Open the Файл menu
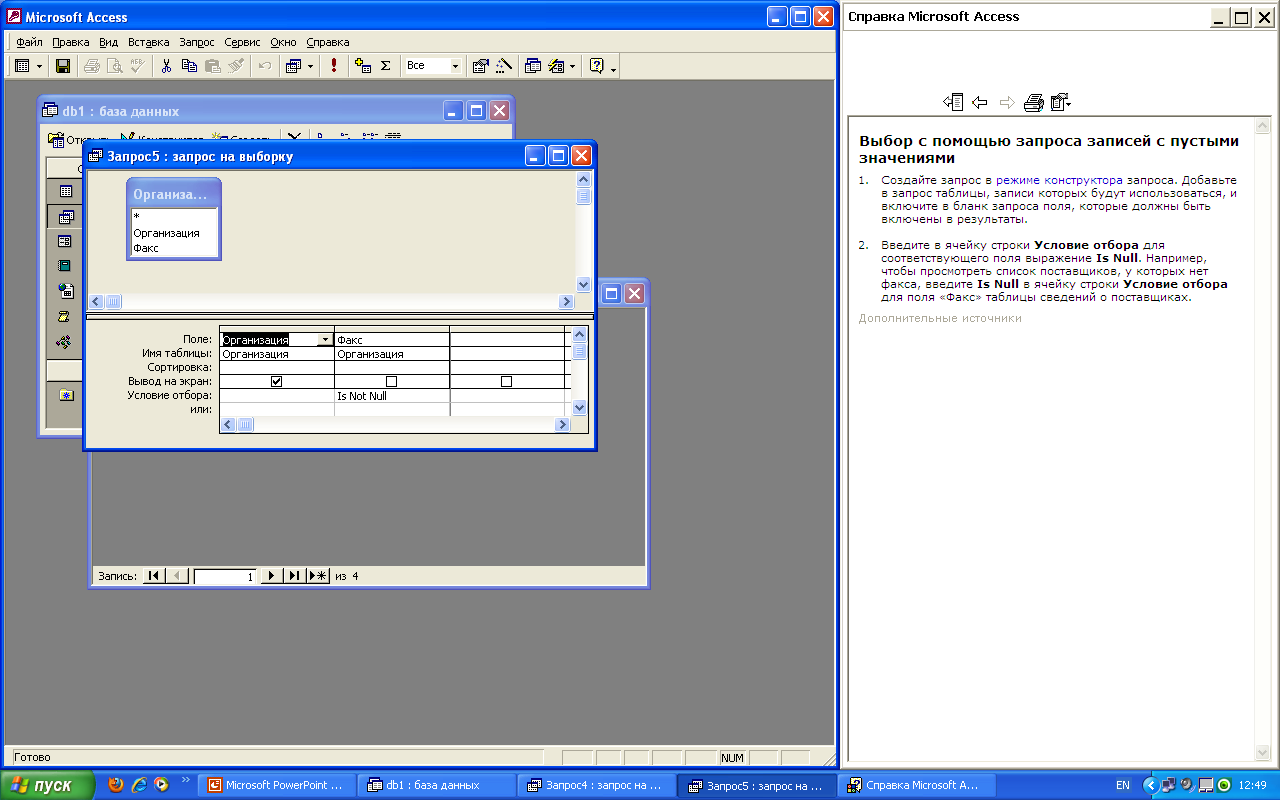 click(29, 42)
